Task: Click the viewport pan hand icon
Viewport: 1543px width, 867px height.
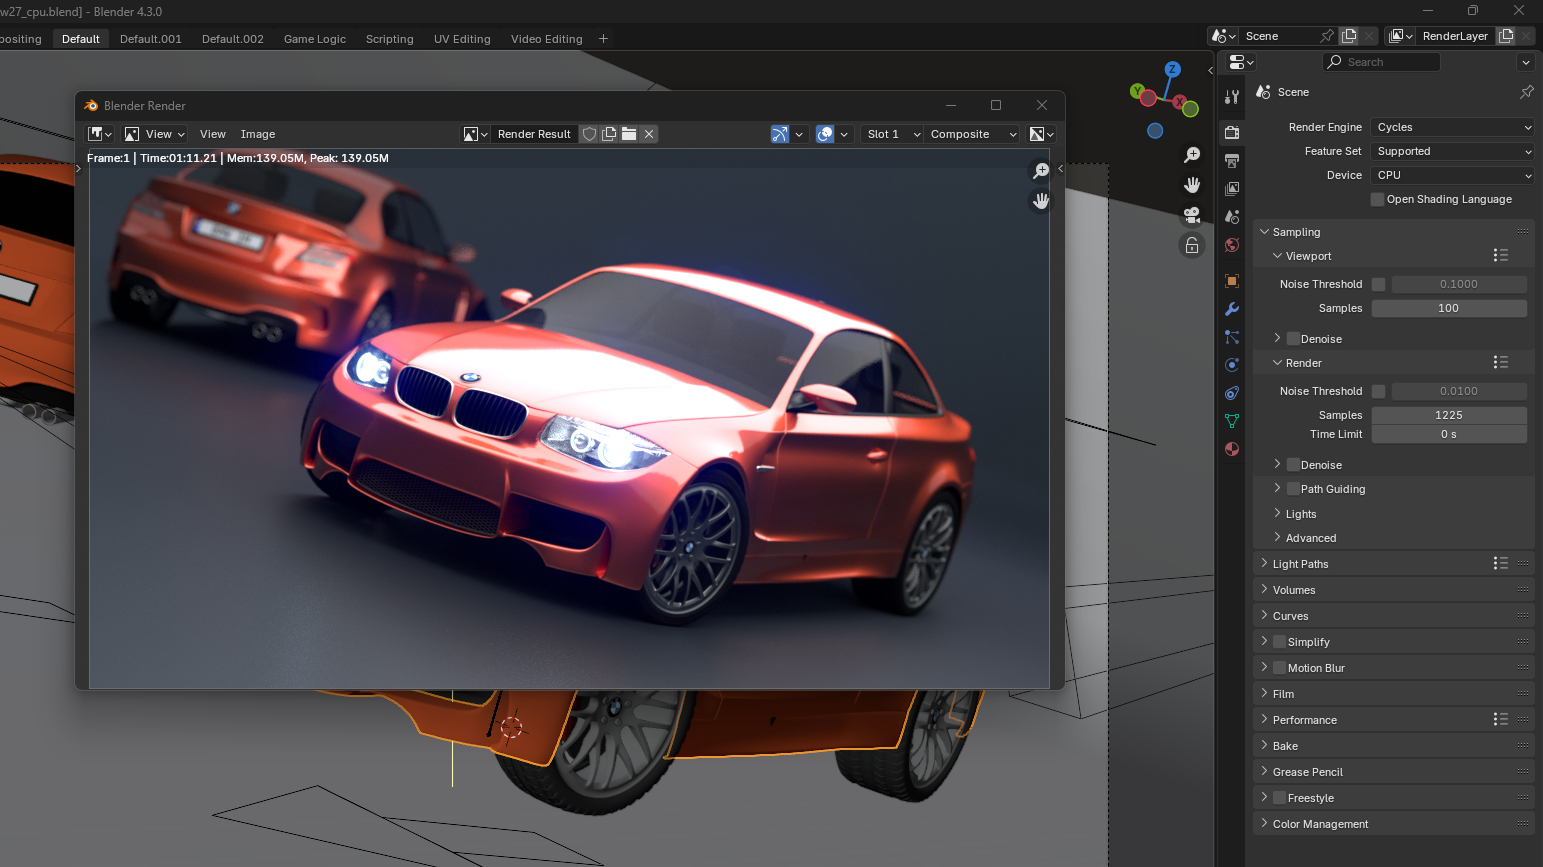Action: pyautogui.click(x=1192, y=185)
